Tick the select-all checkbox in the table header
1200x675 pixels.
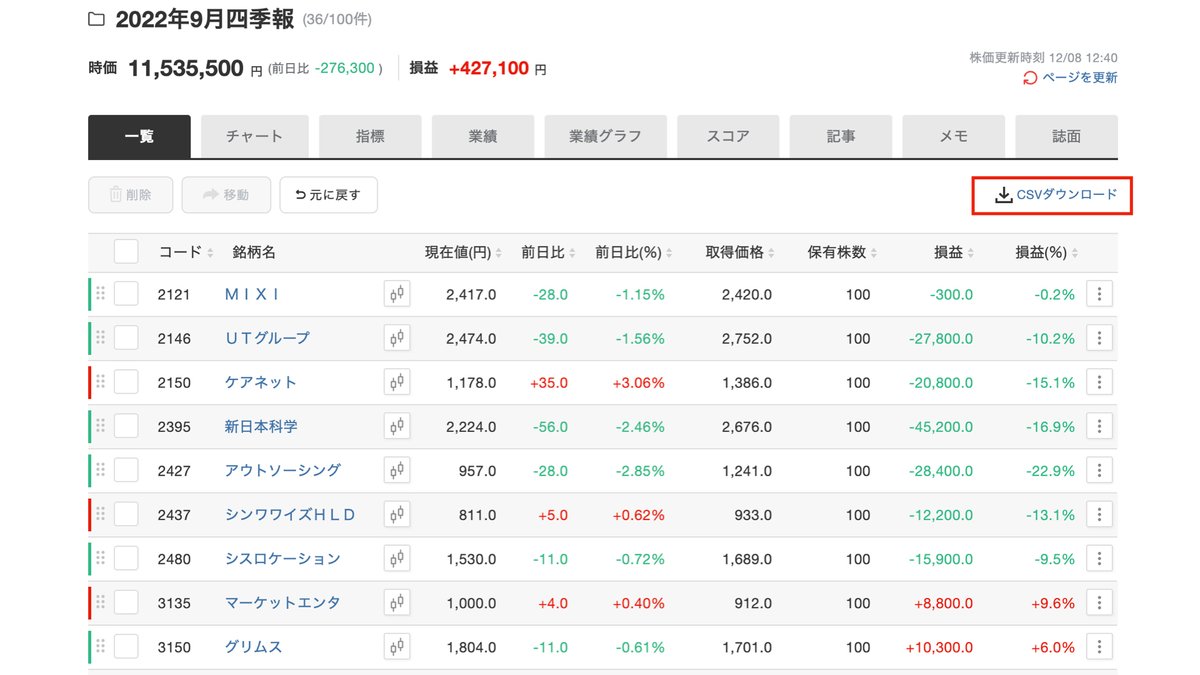[126, 252]
